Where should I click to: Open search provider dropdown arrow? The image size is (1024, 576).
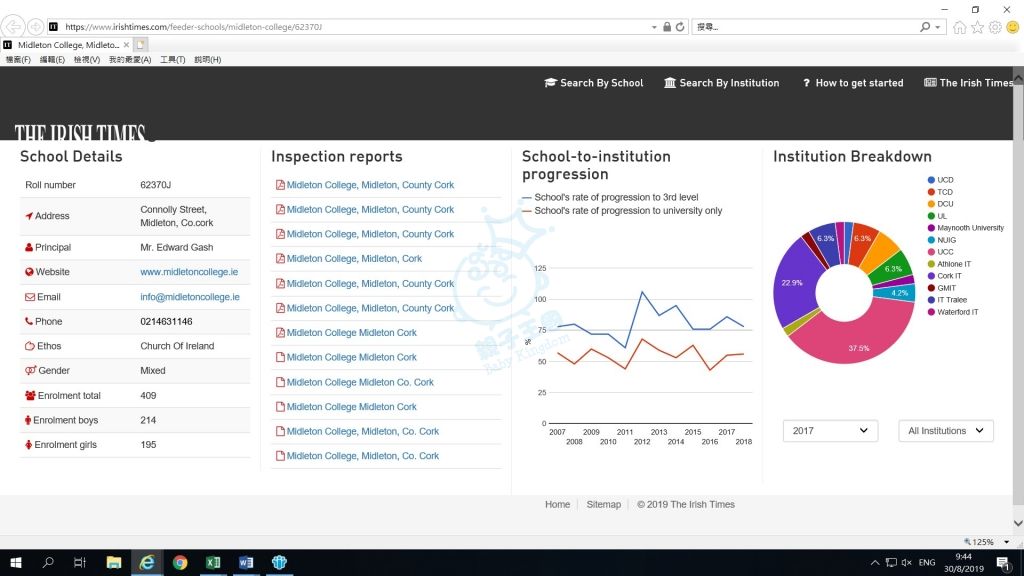pyautogui.click(x=938, y=27)
